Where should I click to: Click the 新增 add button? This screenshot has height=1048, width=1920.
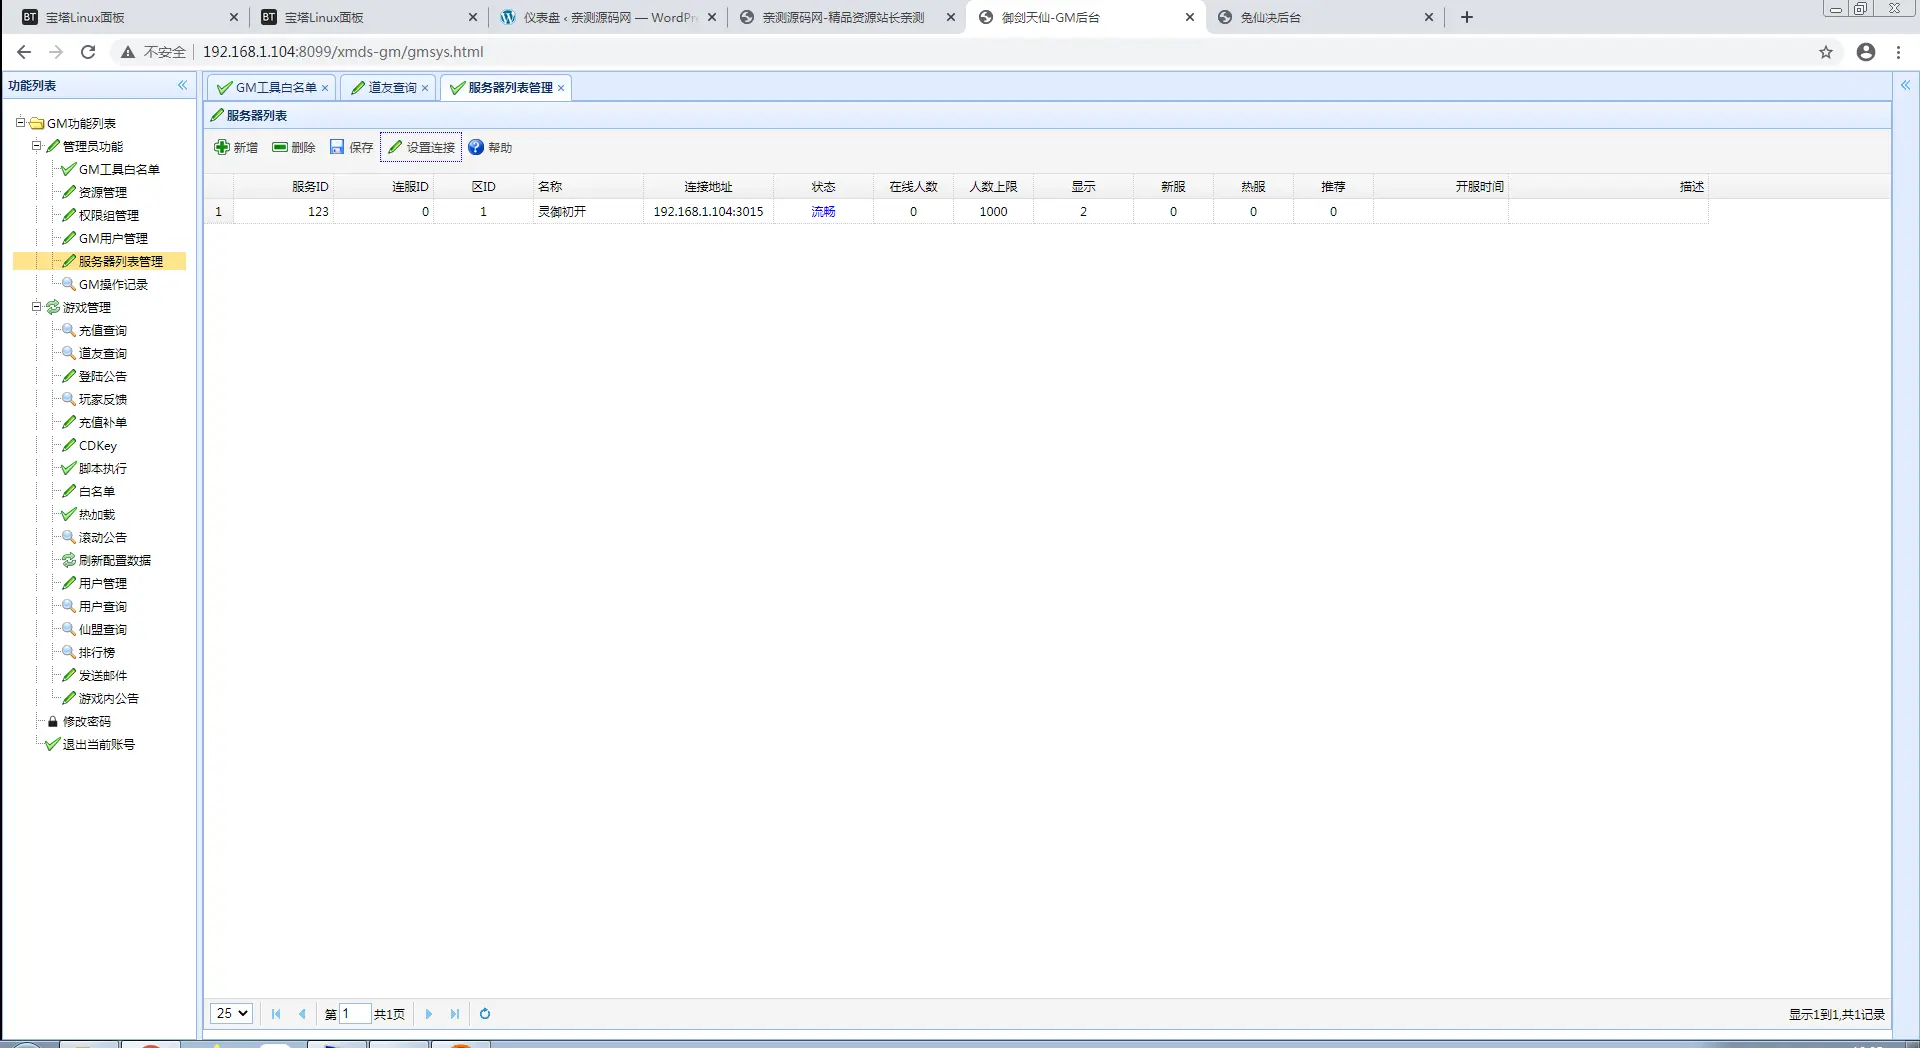[236, 147]
